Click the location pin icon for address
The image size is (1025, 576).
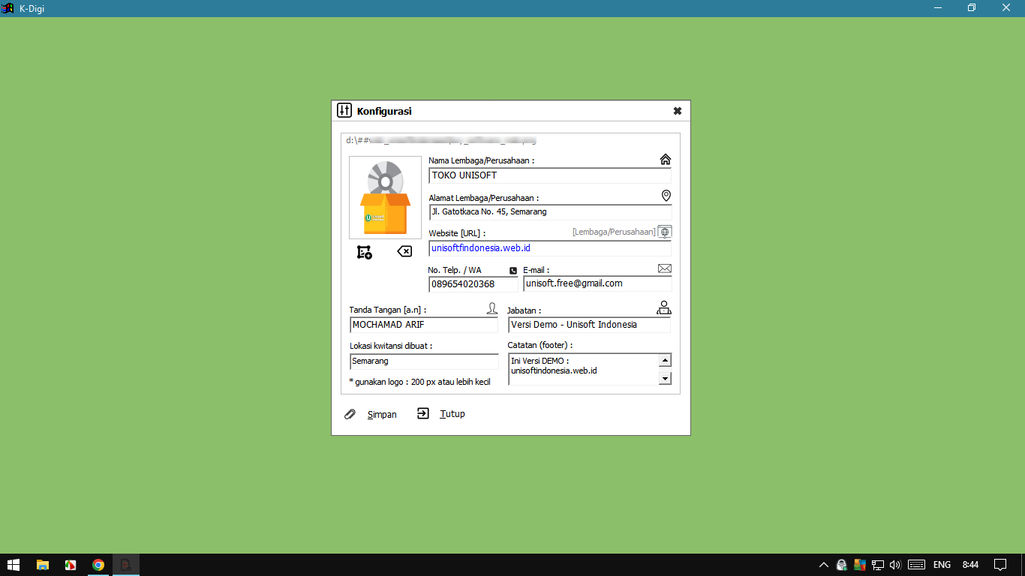[x=666, y=196]
